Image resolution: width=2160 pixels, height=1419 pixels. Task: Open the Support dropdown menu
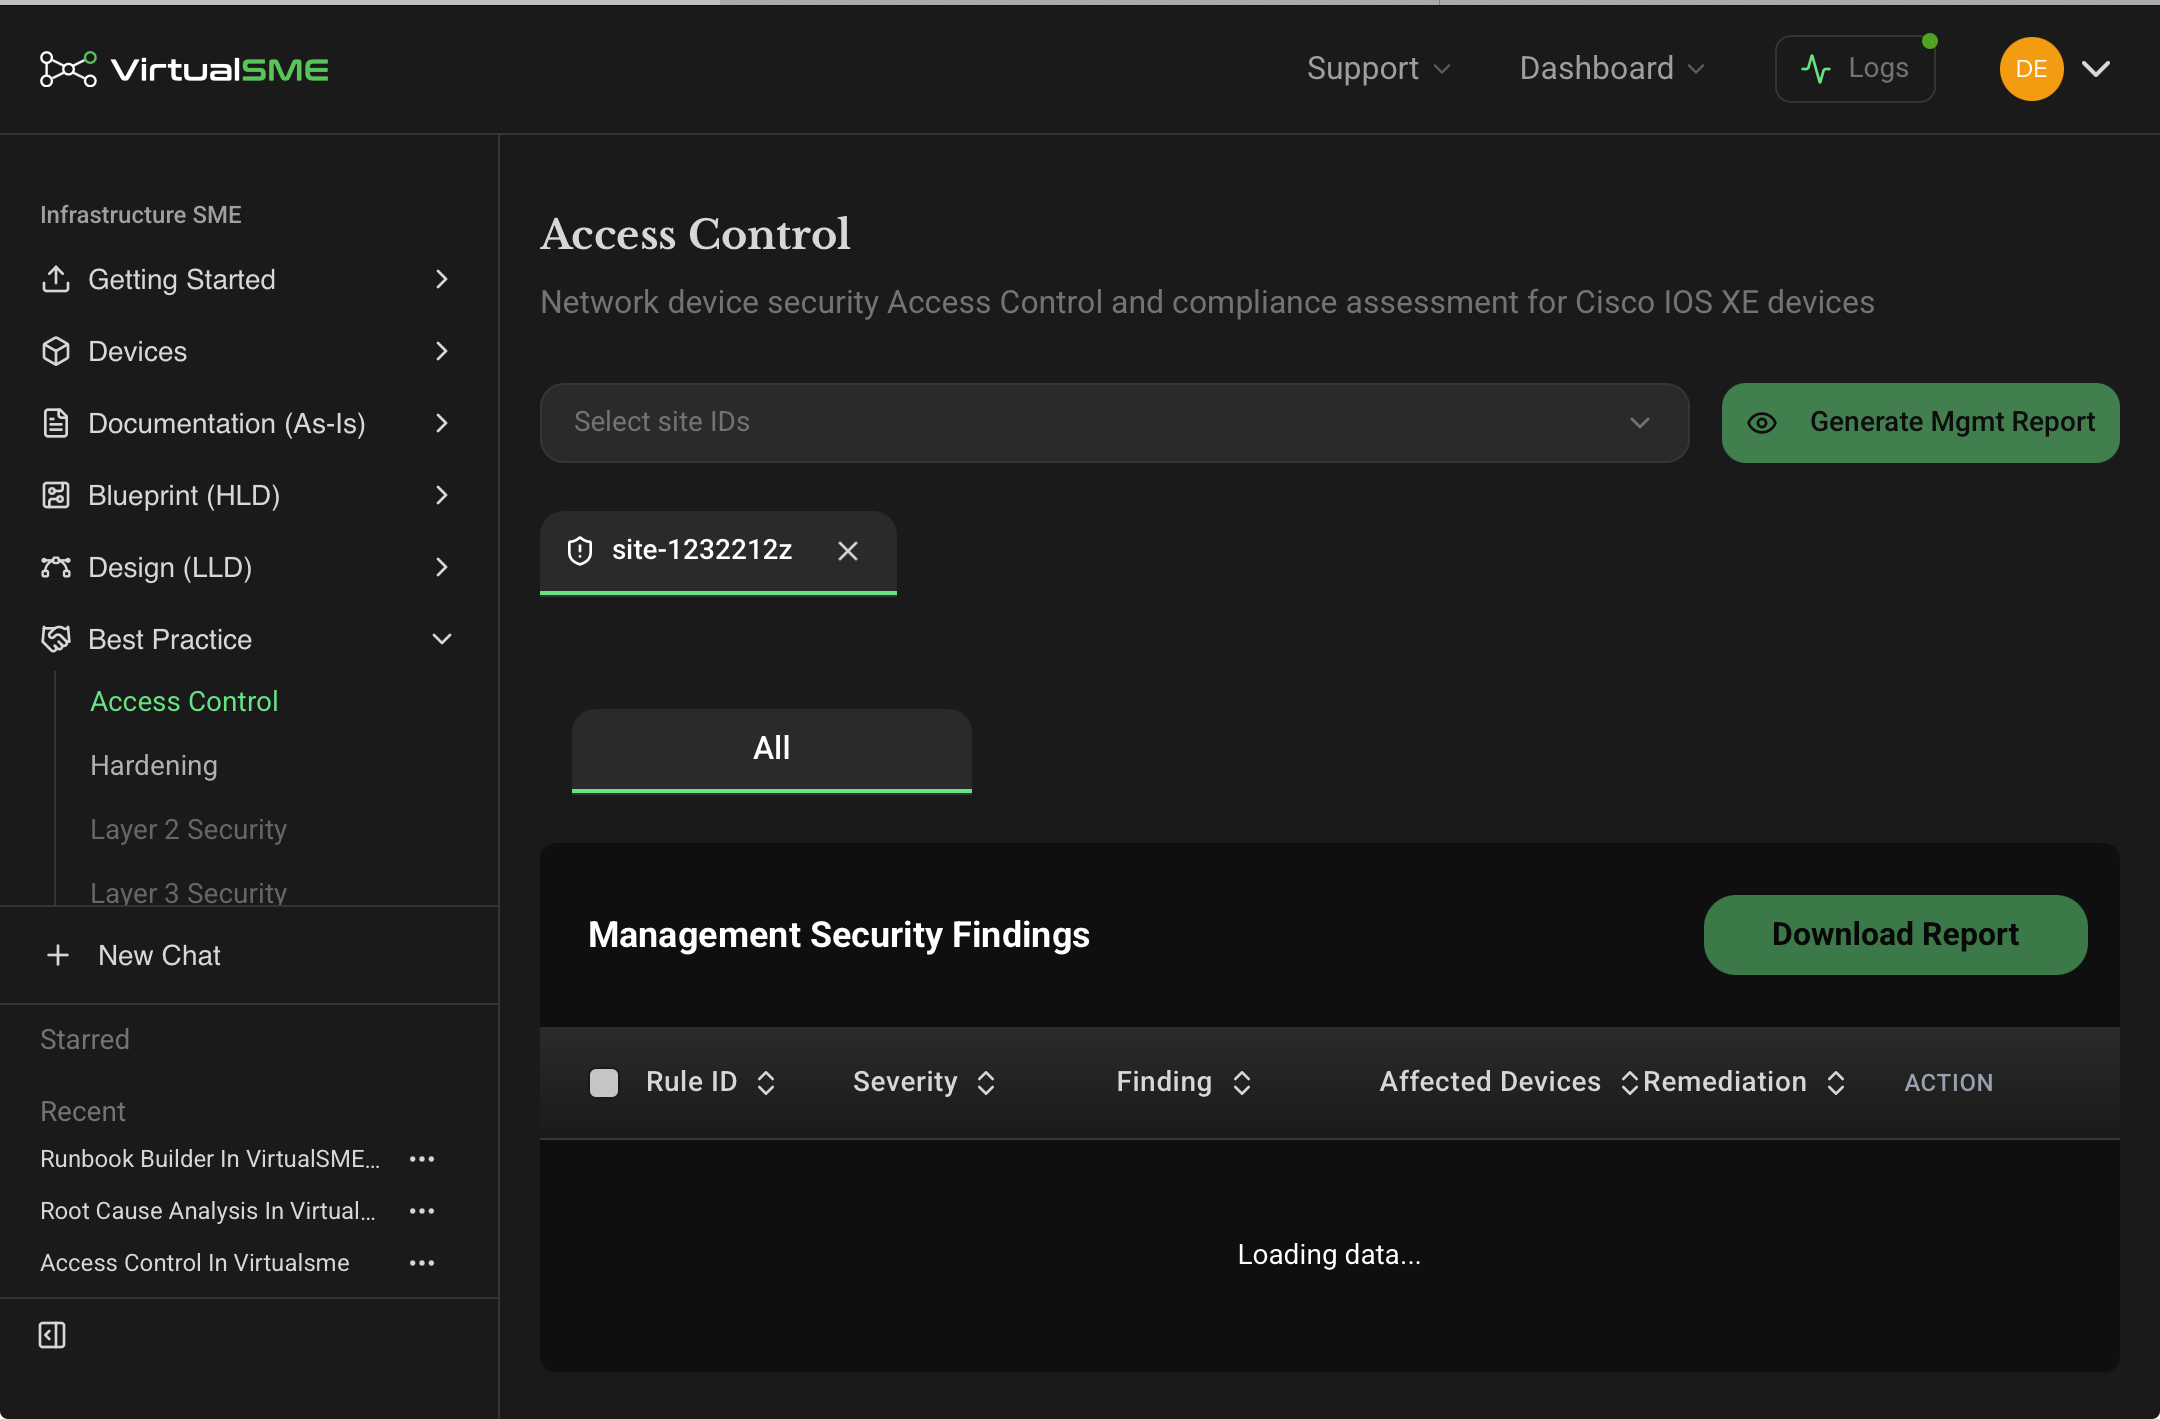pos(1378,69)
